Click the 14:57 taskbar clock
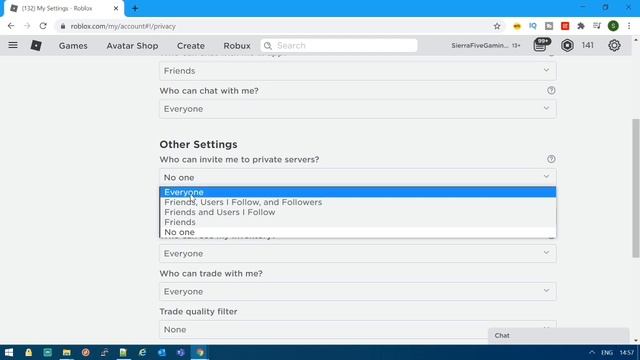The width and height of the screenshot is (640, 360). (627, 352)
